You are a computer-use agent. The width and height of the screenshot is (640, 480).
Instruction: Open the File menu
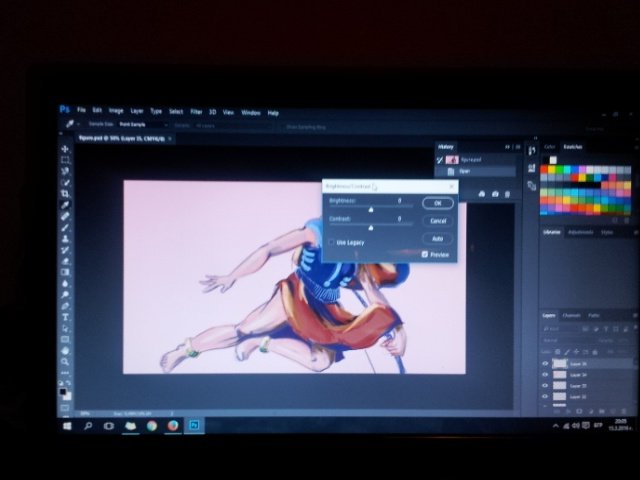pos(81,110)
